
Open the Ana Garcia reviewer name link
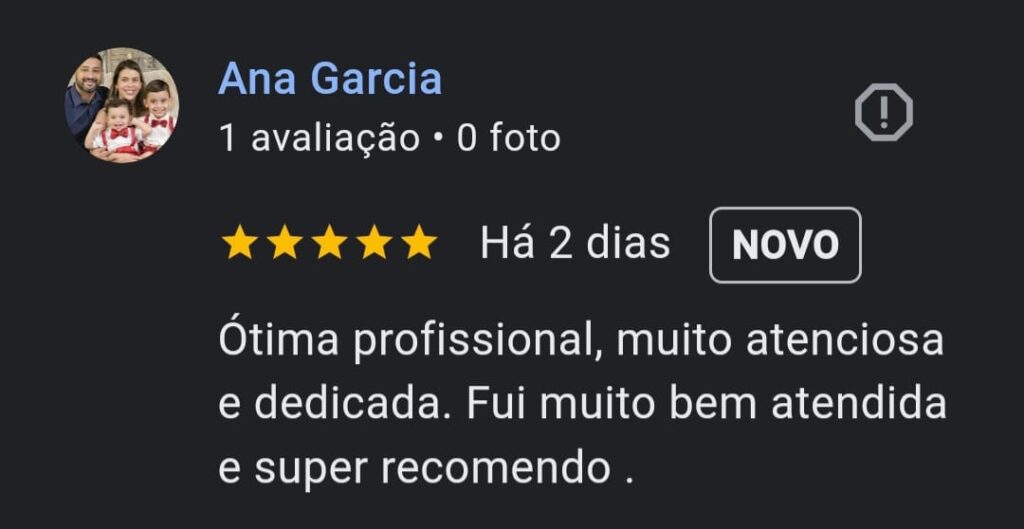click(x=330, y=79)
